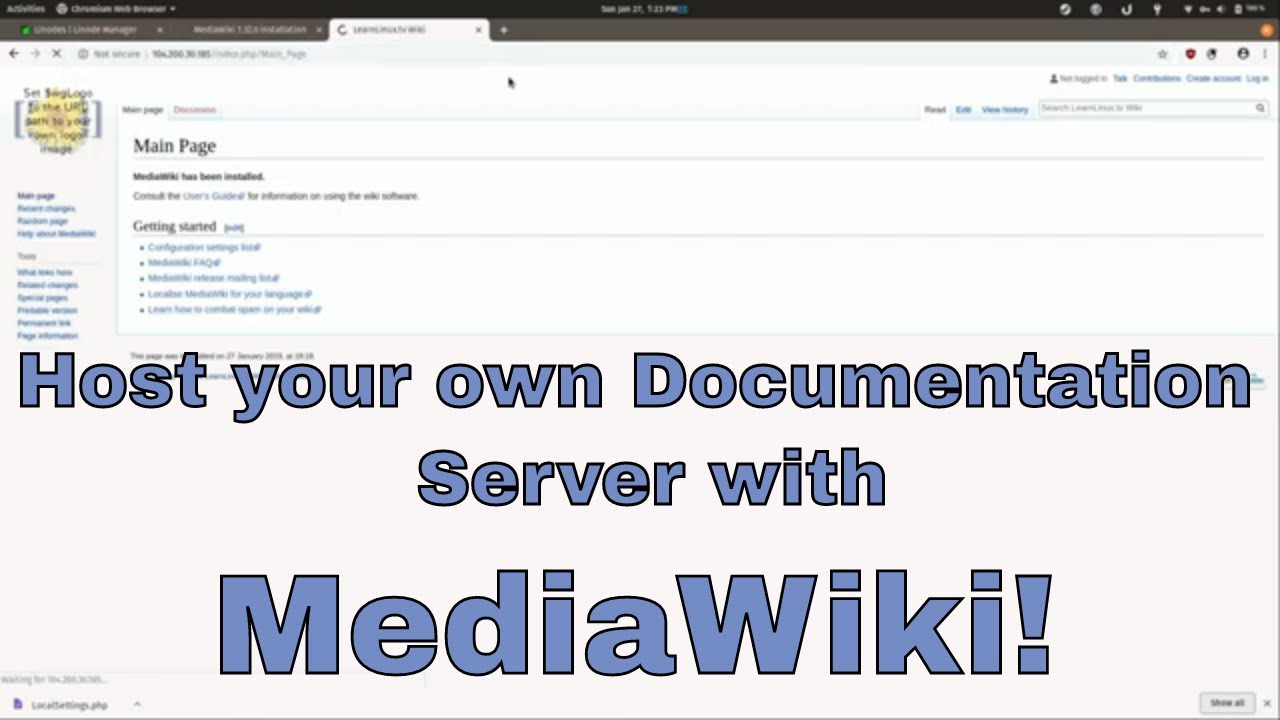Open the battery indicator in top bar
The width and height of the screenshot is (1280, 720).
(x=1249, y=9)
